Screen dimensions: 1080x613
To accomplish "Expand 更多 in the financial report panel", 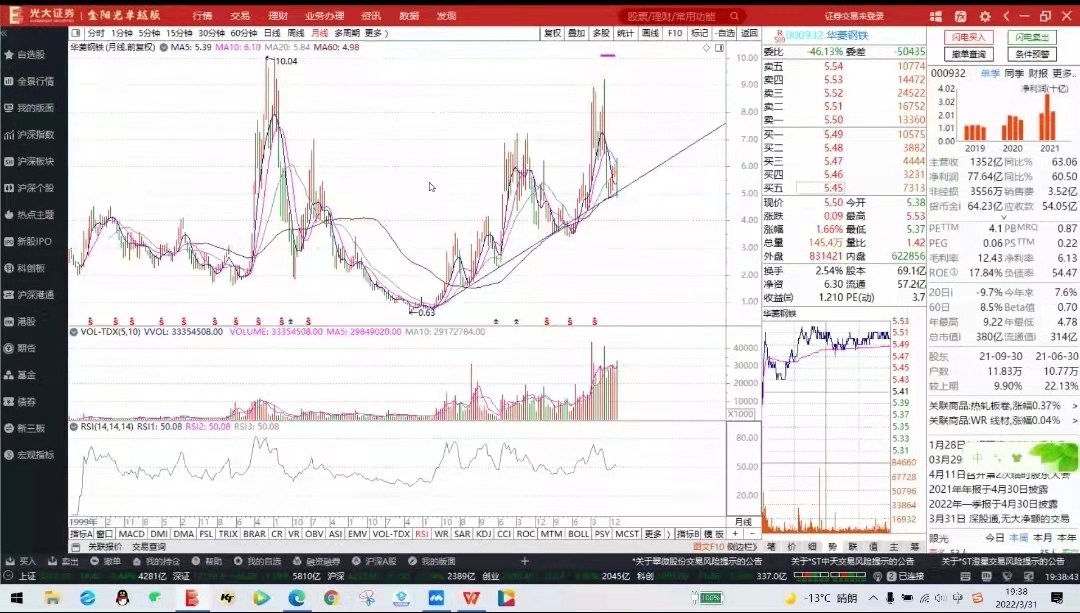I will click(1064, 73).
